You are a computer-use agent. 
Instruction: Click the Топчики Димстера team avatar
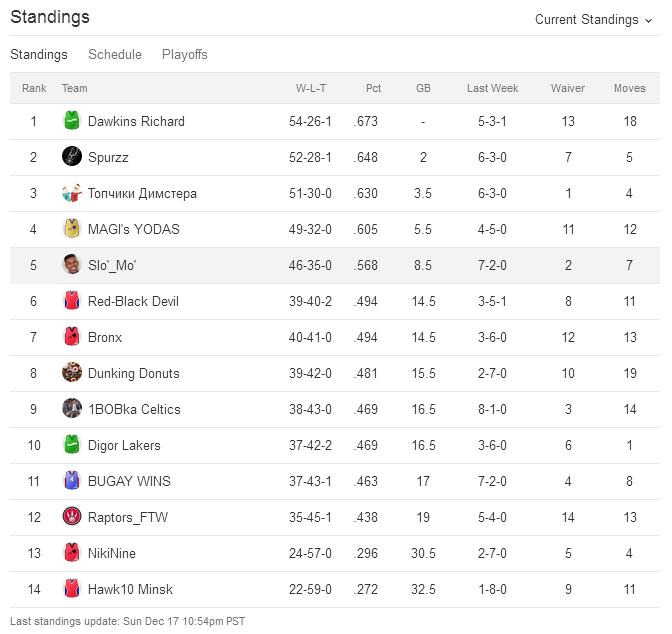[x=71, y=193]
